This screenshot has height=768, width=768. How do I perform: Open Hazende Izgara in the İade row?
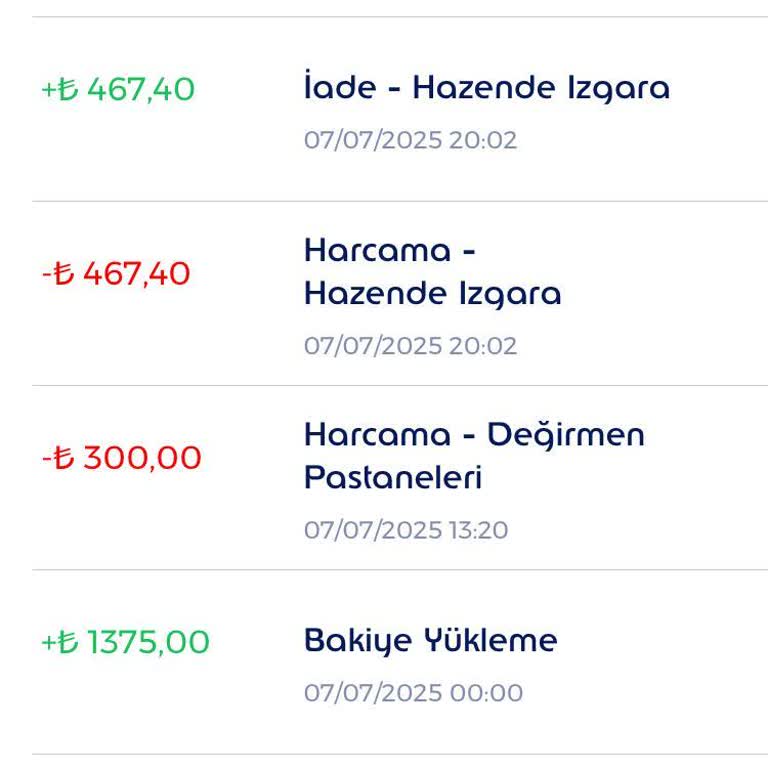coord(541,88)
